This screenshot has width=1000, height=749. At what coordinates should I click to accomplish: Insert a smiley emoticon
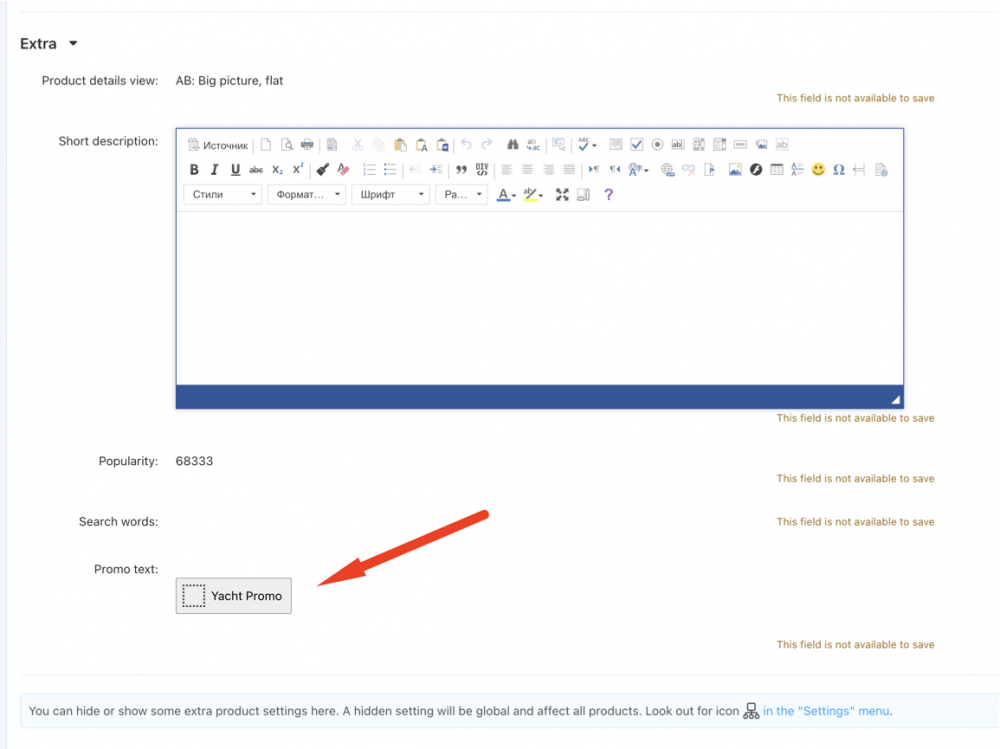click(x=818, y=170)
